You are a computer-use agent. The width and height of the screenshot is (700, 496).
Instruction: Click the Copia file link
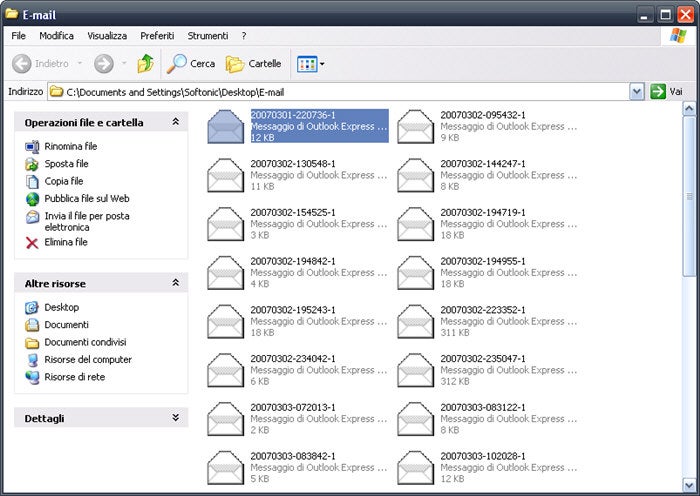click(64, 181)
